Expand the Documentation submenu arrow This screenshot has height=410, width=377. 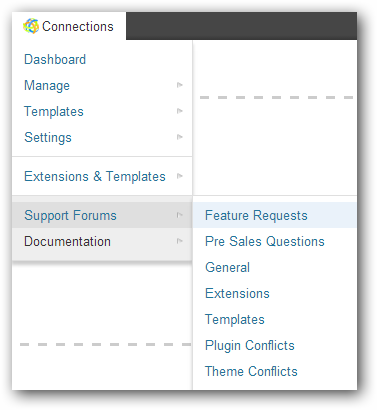180,241
